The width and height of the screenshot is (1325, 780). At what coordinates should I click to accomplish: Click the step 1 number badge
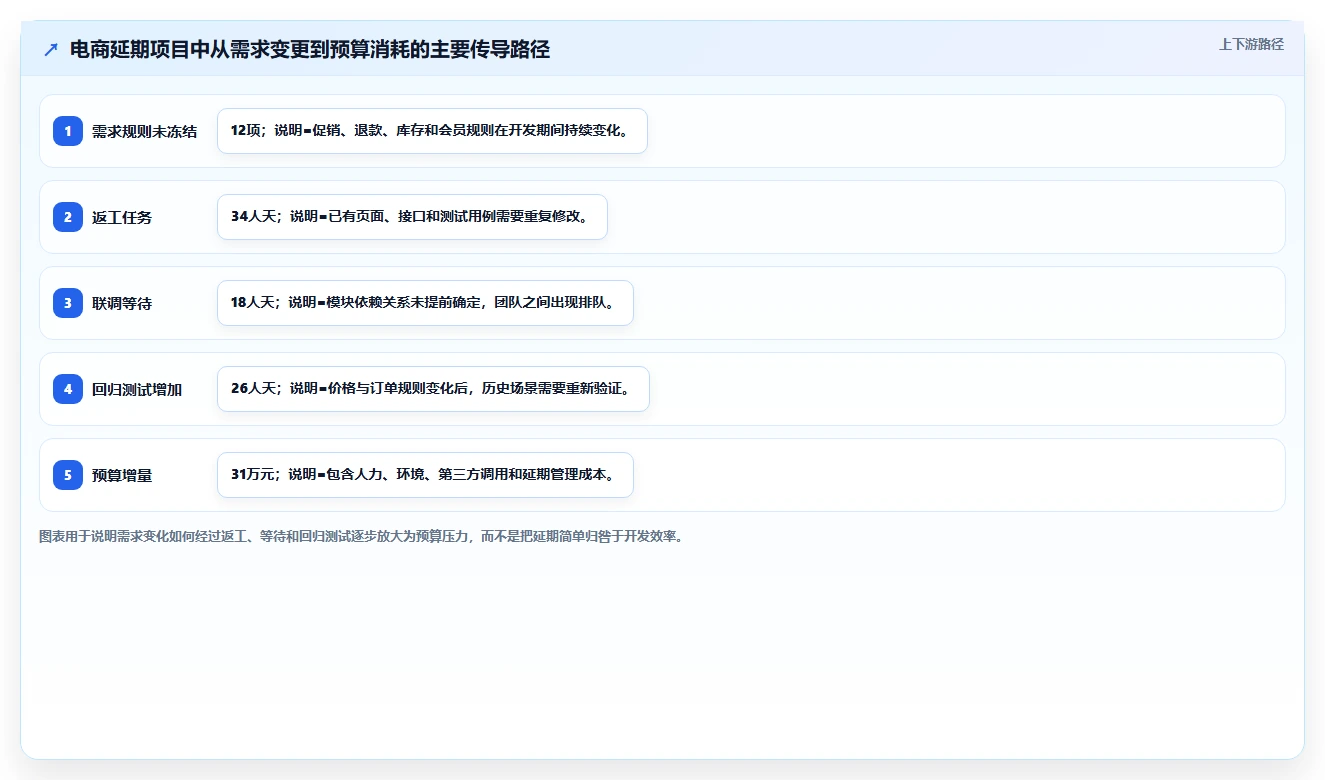(x=68, y=131)
